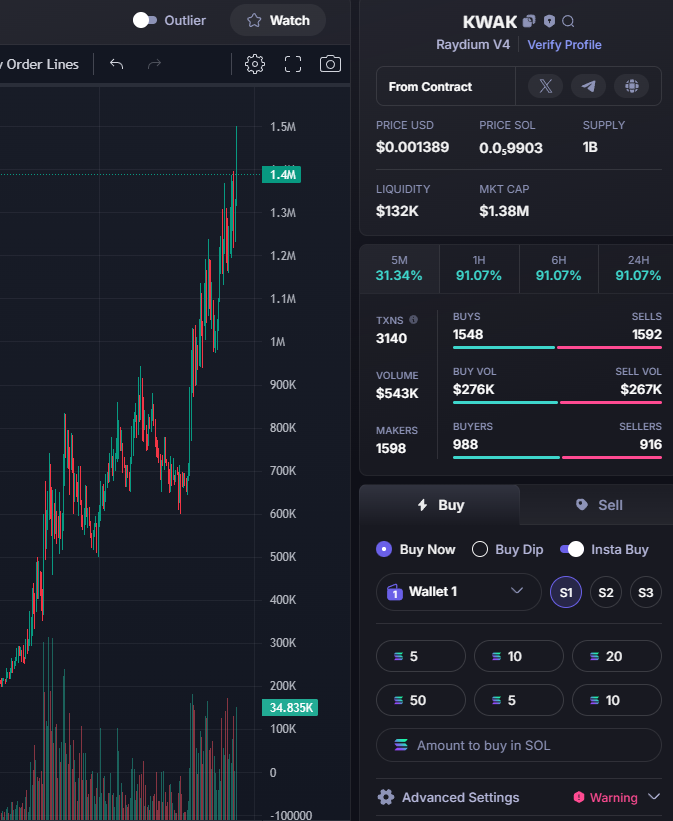
Task: Select the Buy Dip radio option
Action: [480, 549]
